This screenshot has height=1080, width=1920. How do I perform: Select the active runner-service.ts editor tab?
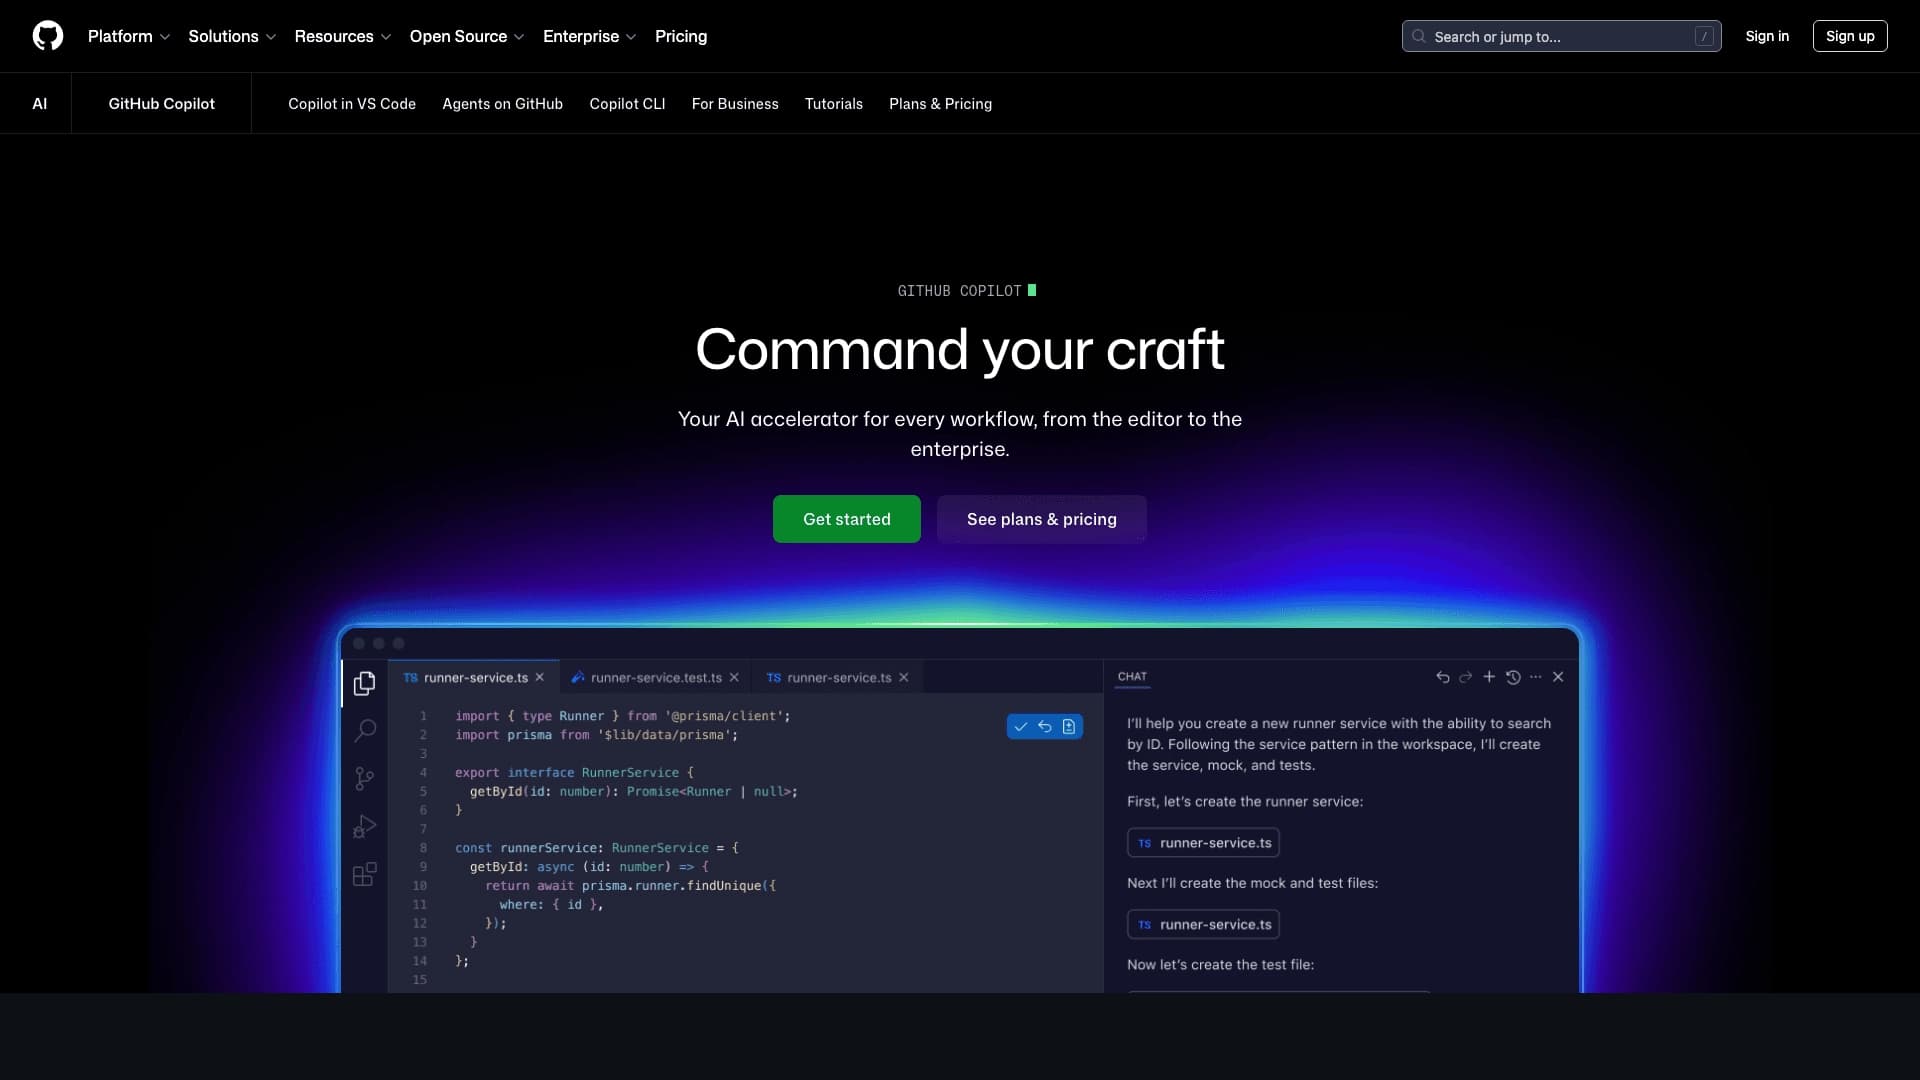pos(475,677)
